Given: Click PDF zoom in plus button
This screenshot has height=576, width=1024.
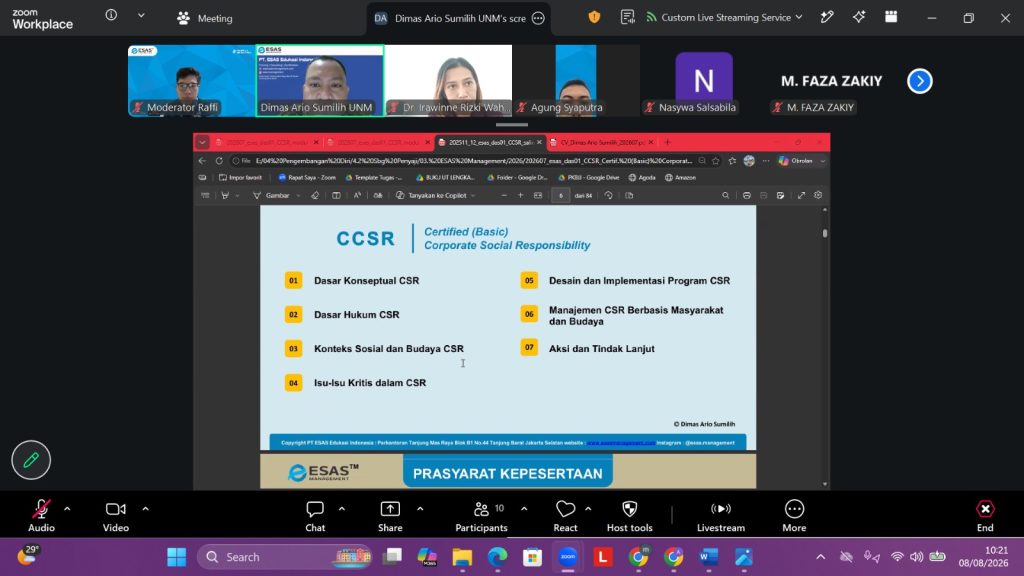Looking at the screenshot, I should click(x=520, y=195).
